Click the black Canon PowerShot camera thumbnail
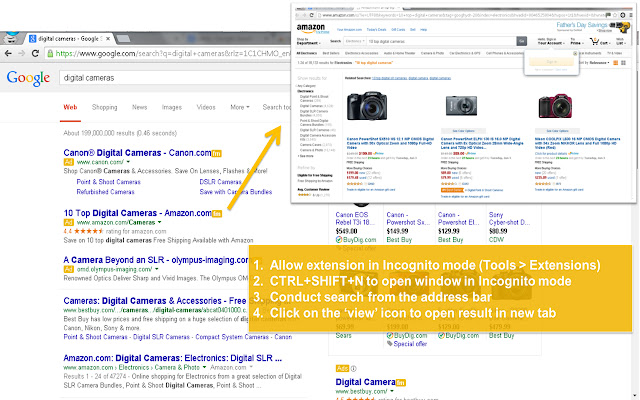This screenshot has width=640, height=400. click(367, 106)
